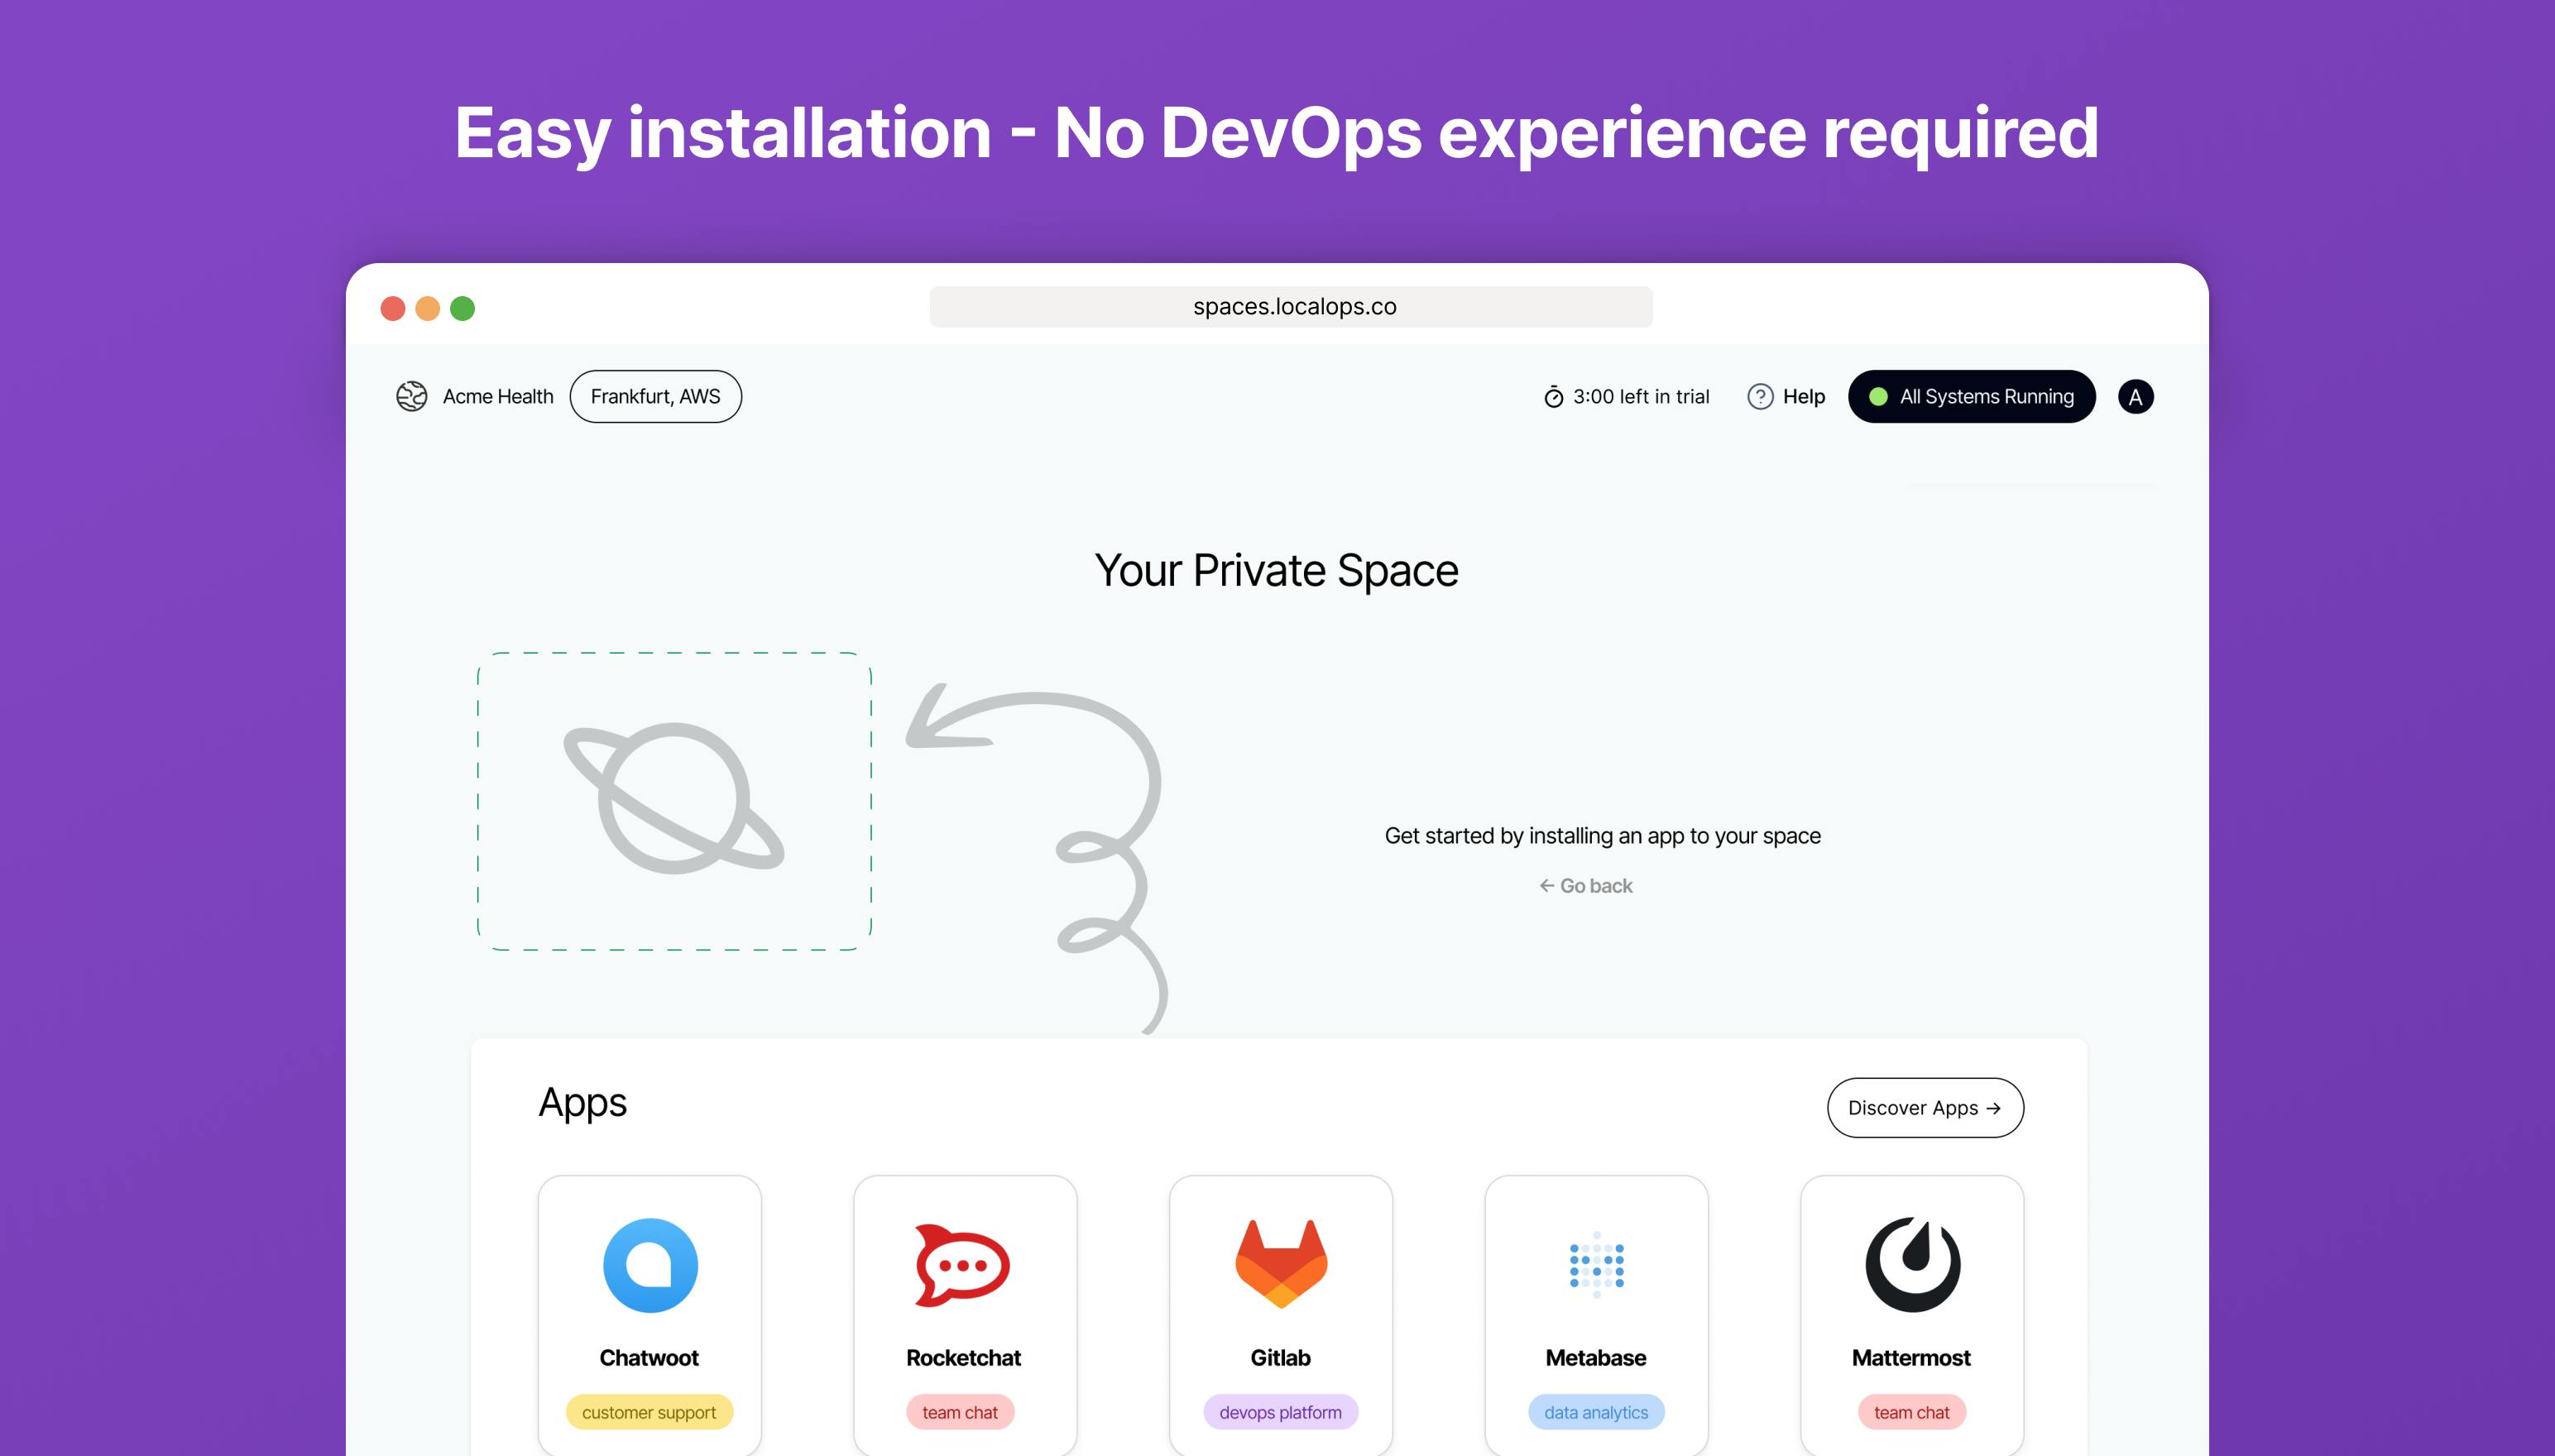Click the Gitlab fox logo icon

(x=1281, y=1264)
